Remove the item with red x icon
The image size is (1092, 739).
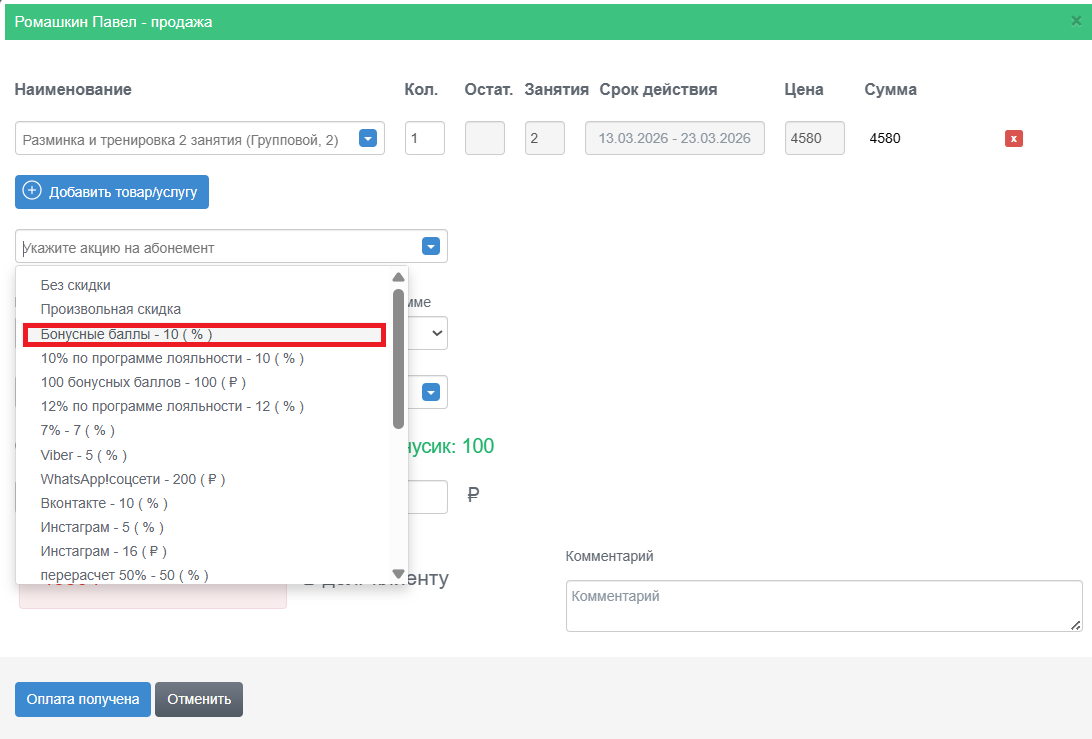click(x=1013, y=138)
